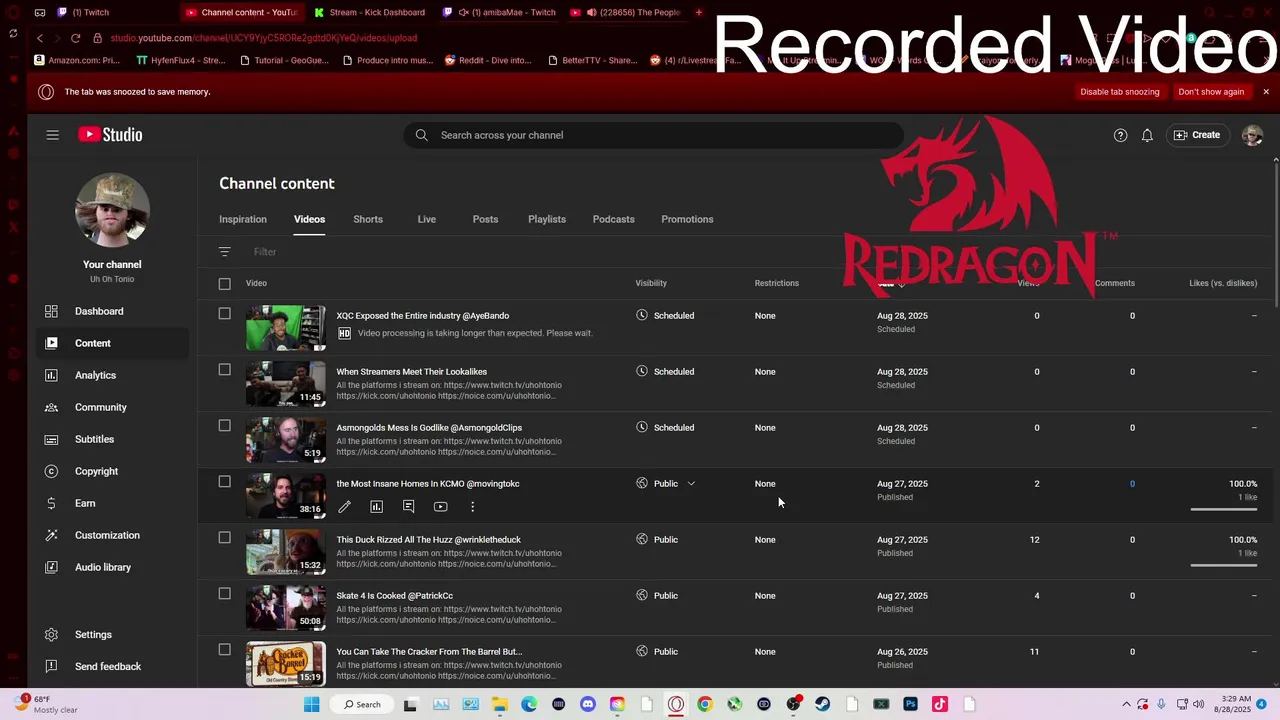
Task: Reload the page in browser
Action: click(x=75, y=38)
